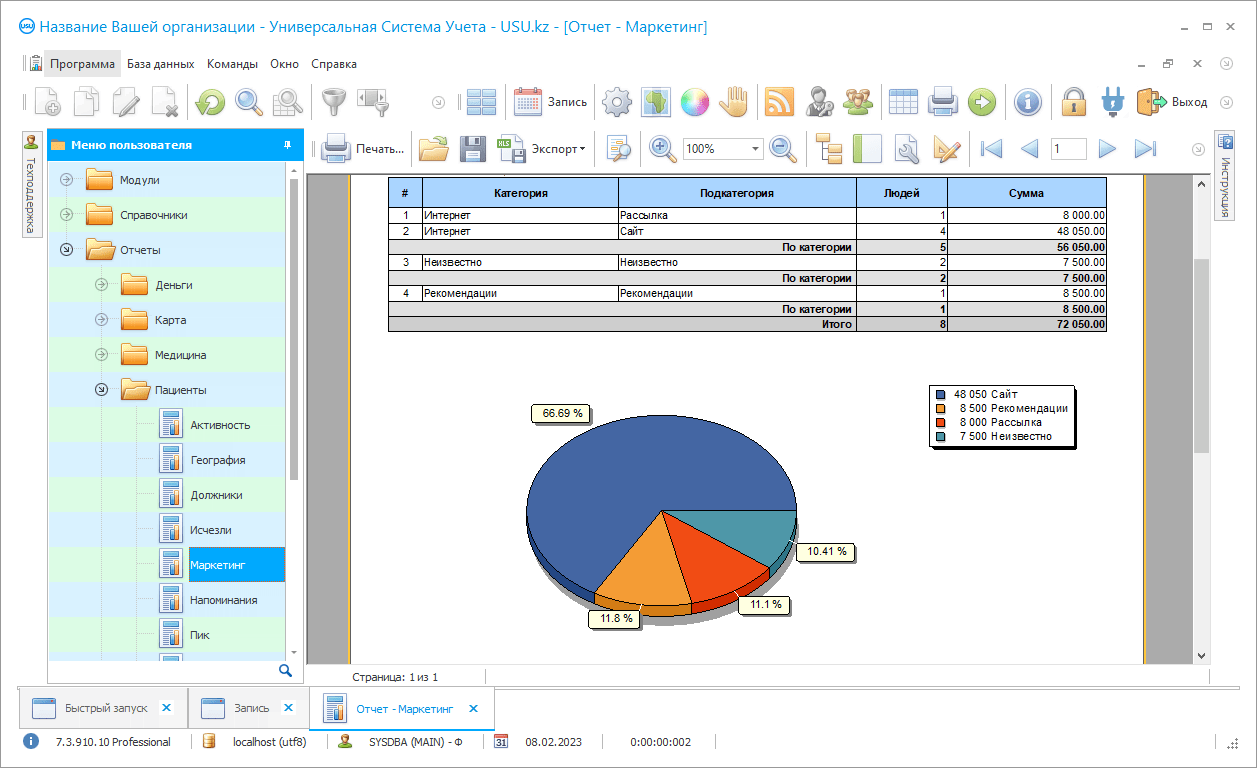Click the funnel filter icon

(331, 101)
